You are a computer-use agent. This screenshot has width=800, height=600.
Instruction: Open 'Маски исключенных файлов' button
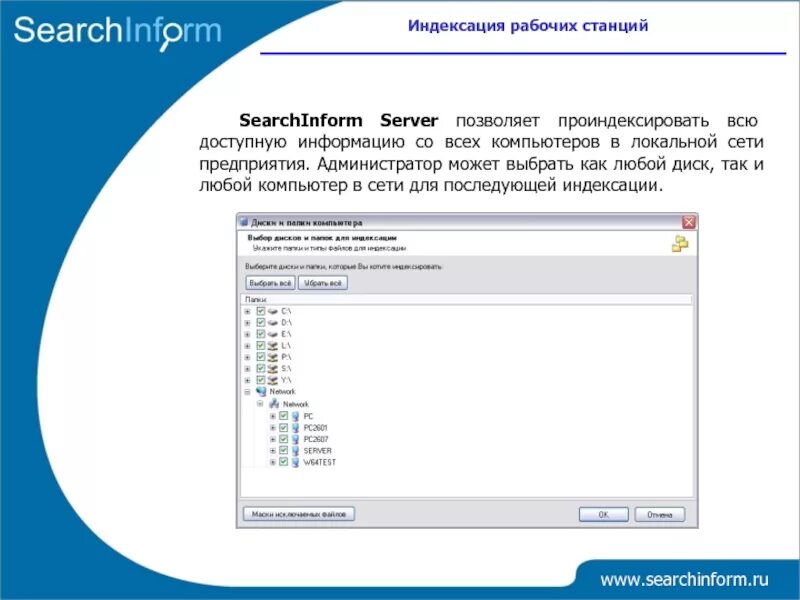(299, 514)
